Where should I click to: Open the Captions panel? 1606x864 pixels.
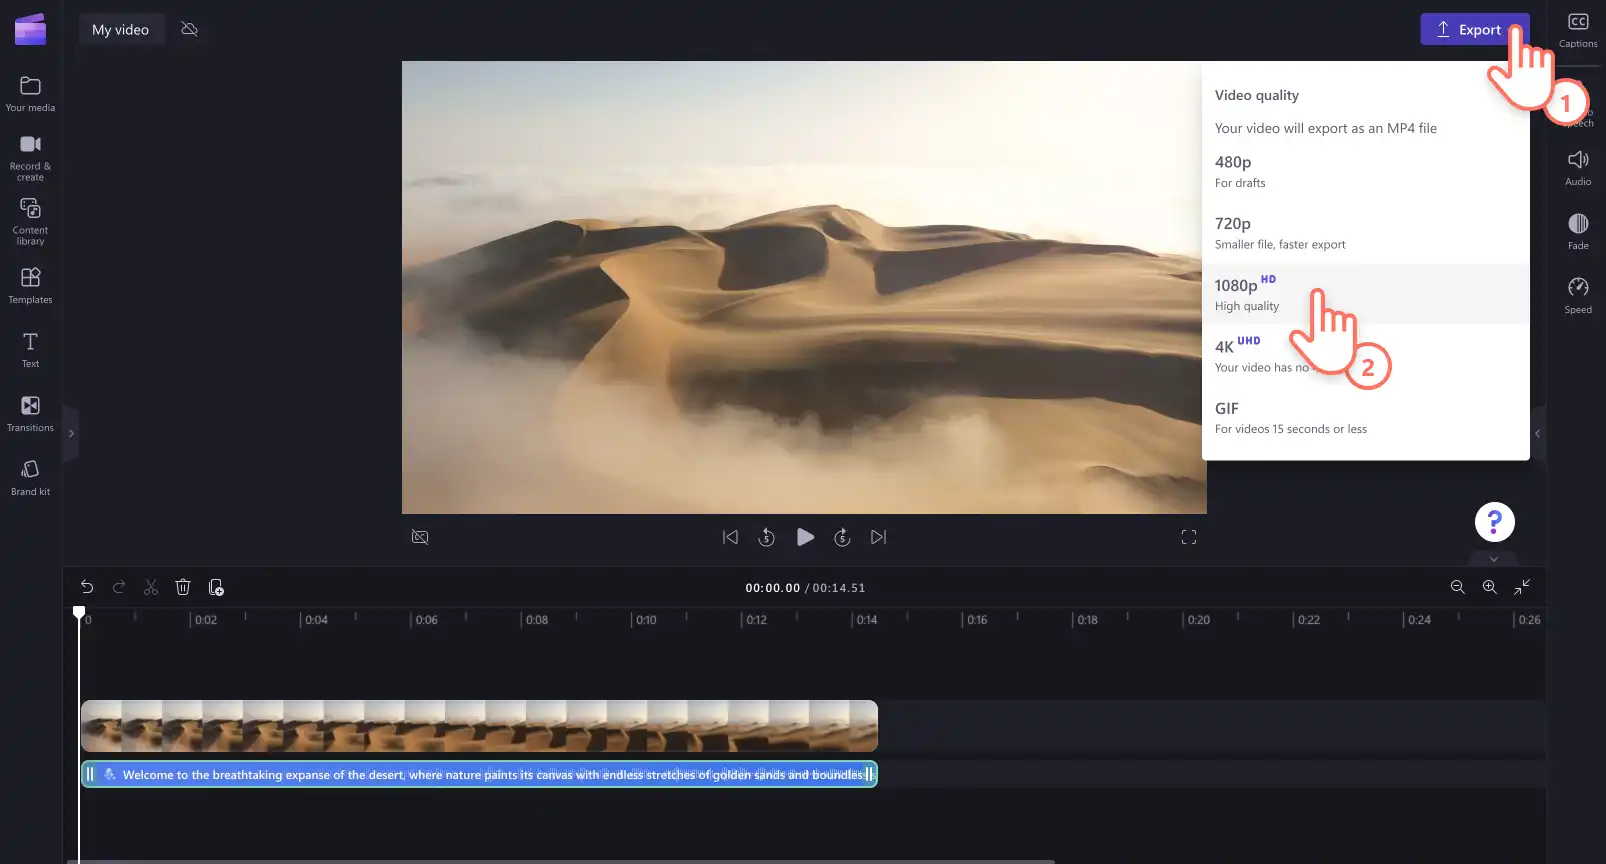coord(1577,30)
